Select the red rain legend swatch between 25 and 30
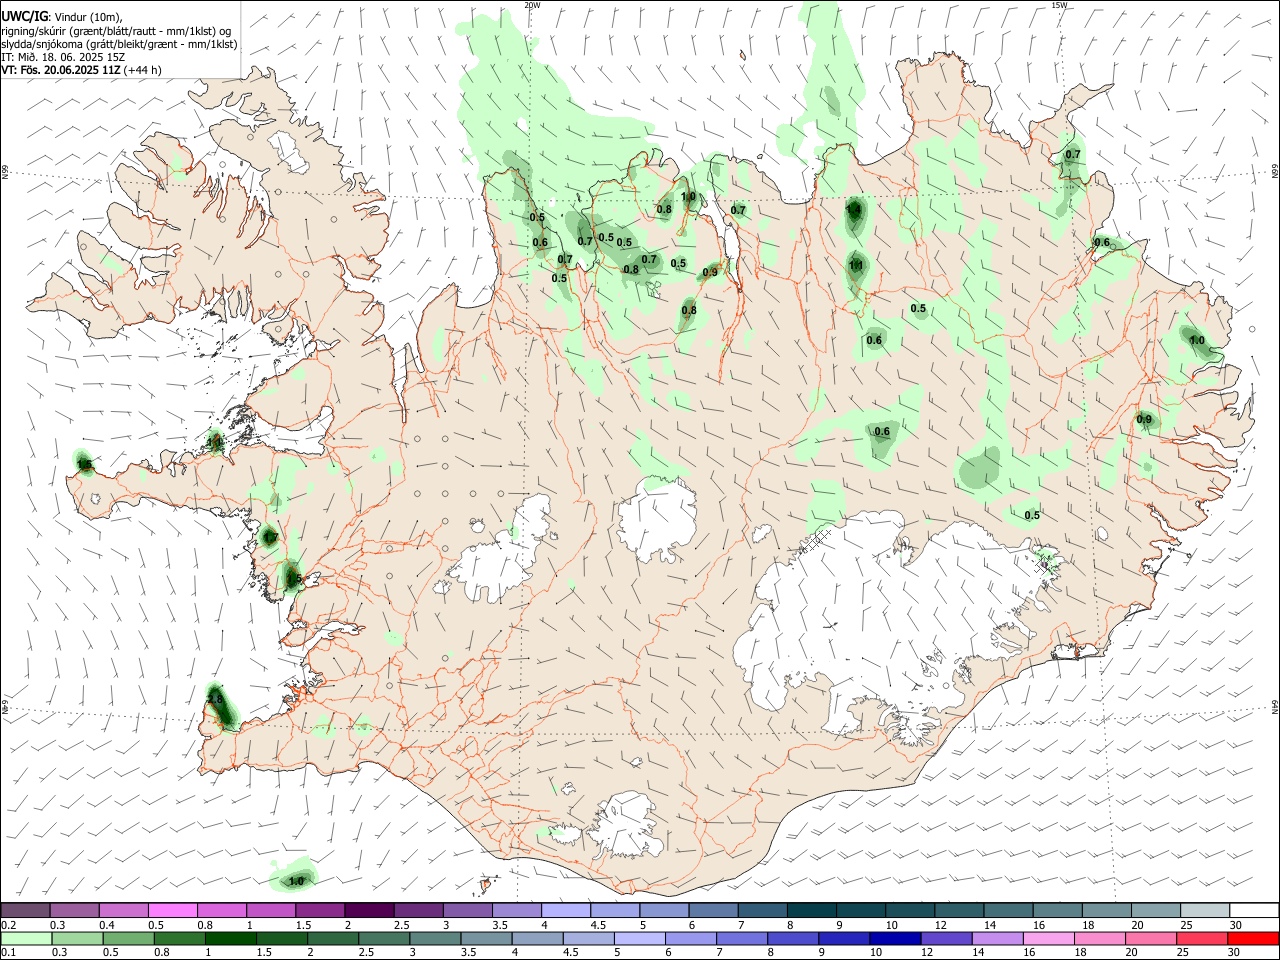This screenshot has width=1280, height=960. click(x=1201, y=939)
